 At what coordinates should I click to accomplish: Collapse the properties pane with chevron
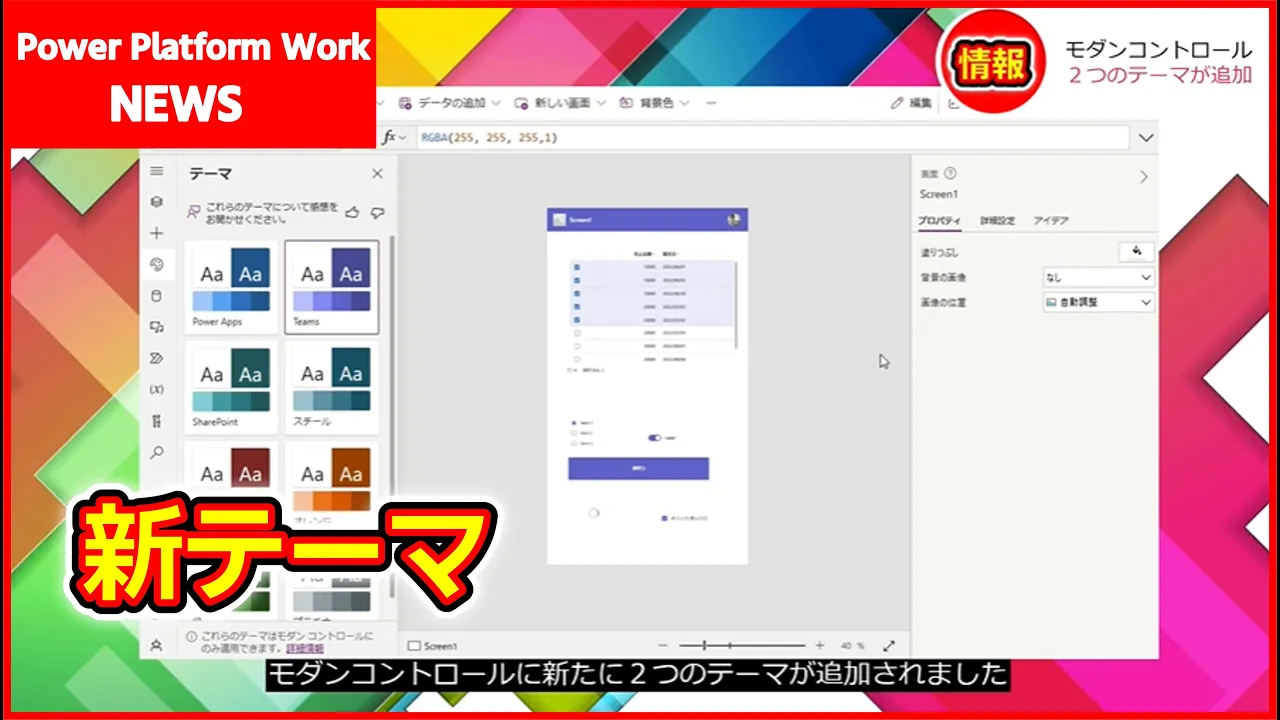tap(1144, 176)
